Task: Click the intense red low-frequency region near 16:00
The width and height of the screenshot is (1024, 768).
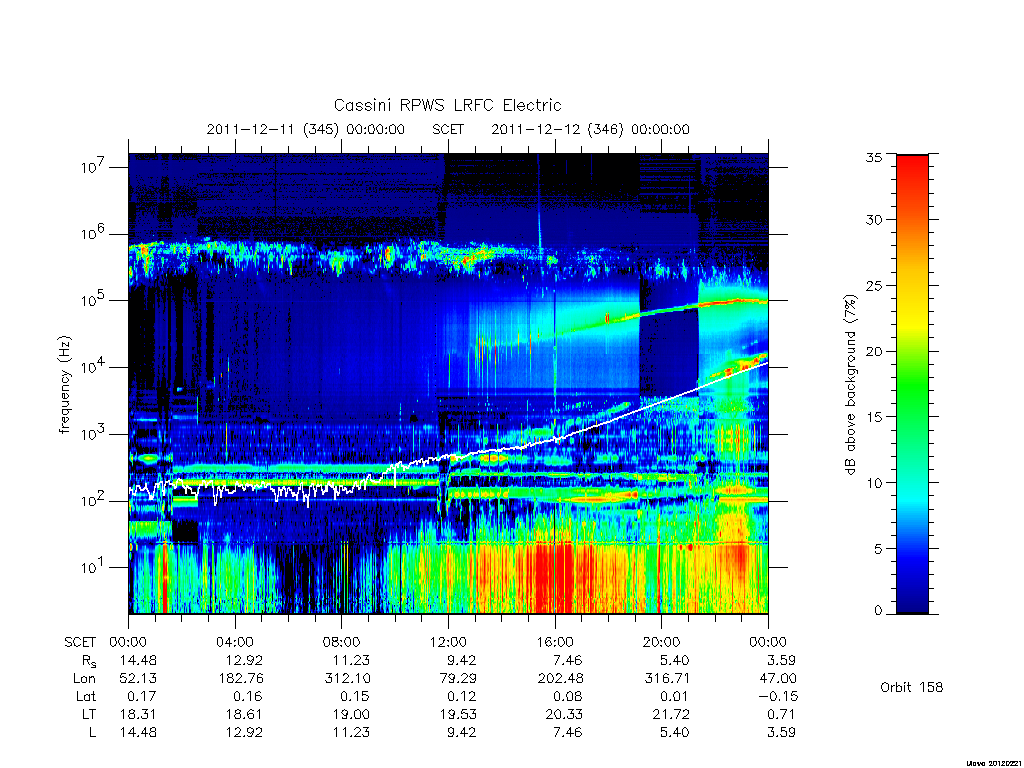Action: pos(554,575)
